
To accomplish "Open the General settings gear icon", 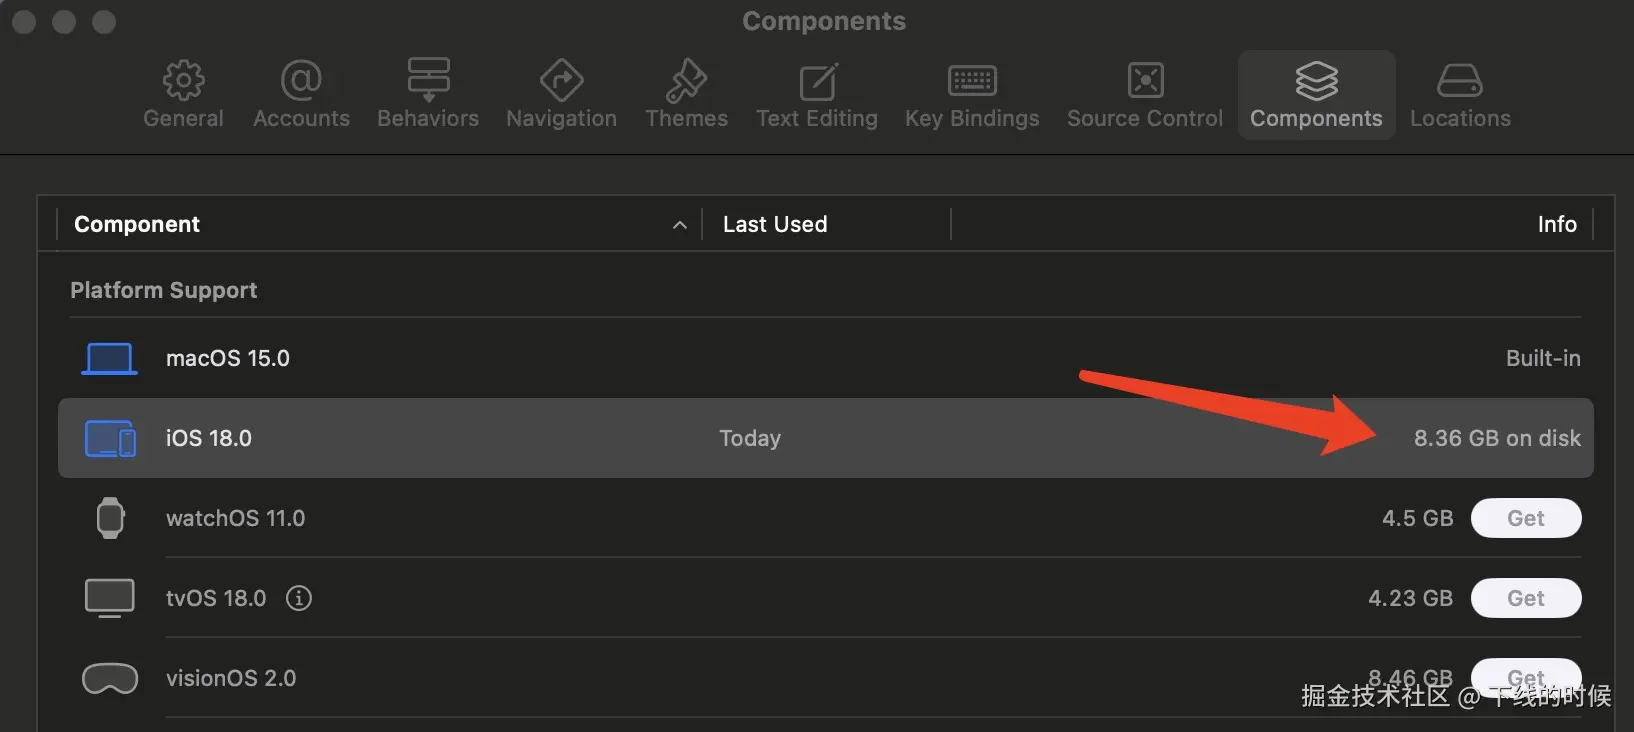I will (x=183, y=80).
